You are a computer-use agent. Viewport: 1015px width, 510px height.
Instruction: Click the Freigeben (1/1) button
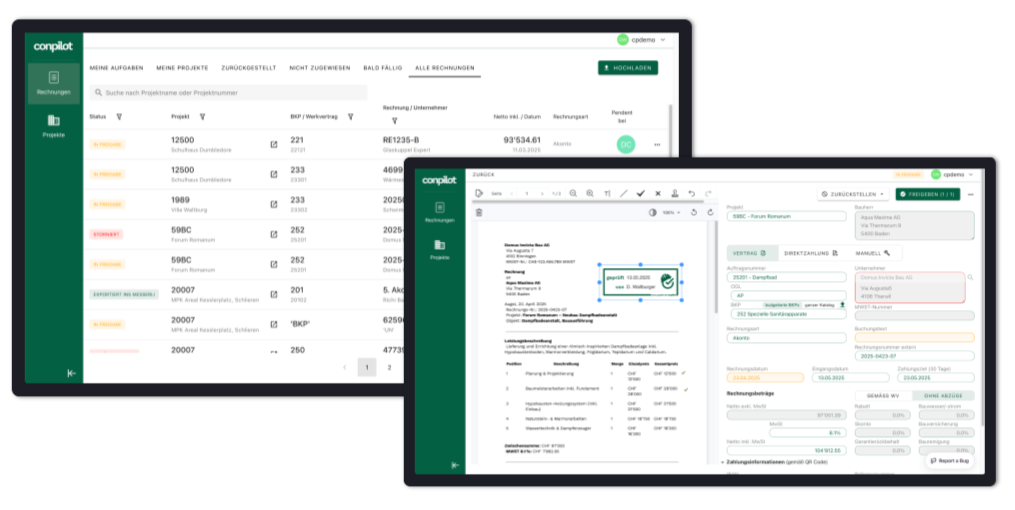pos(929,194)
